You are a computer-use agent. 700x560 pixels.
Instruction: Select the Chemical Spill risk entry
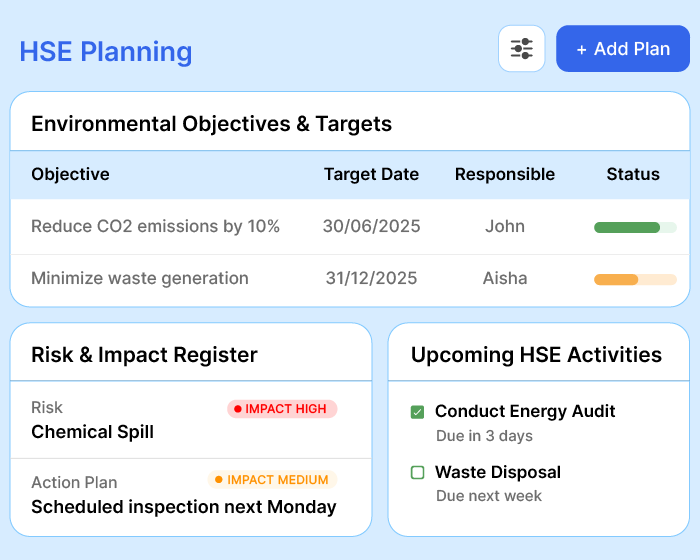93,432
